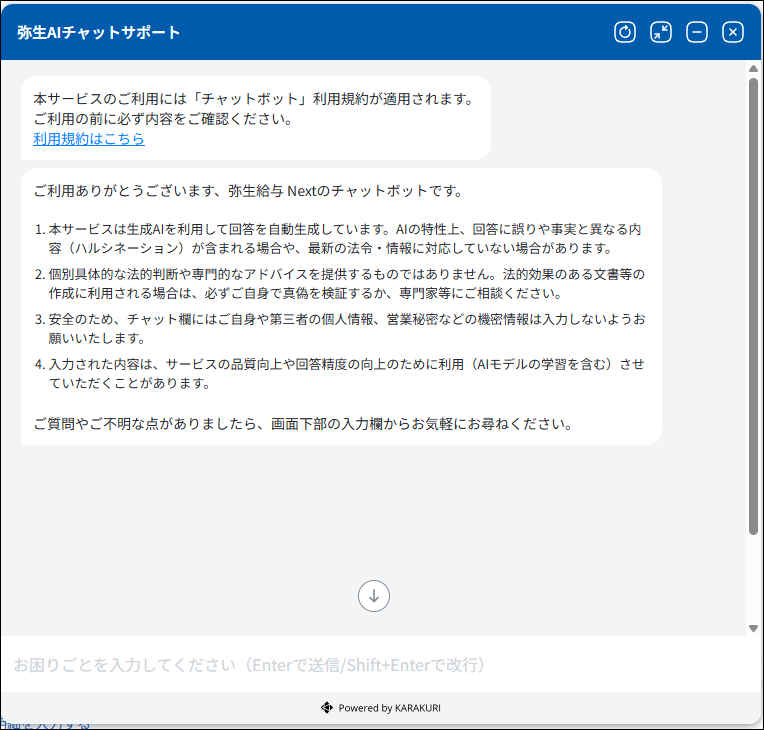This screenshot has width=764, height=730.
Task: Click the ご利用の前に必ず内容をご確認ください line
Action: 163,119
